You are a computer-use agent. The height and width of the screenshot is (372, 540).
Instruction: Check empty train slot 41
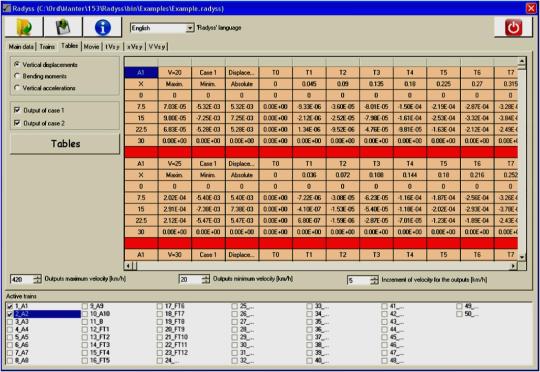pyautogui.click(x=384, y=306)
